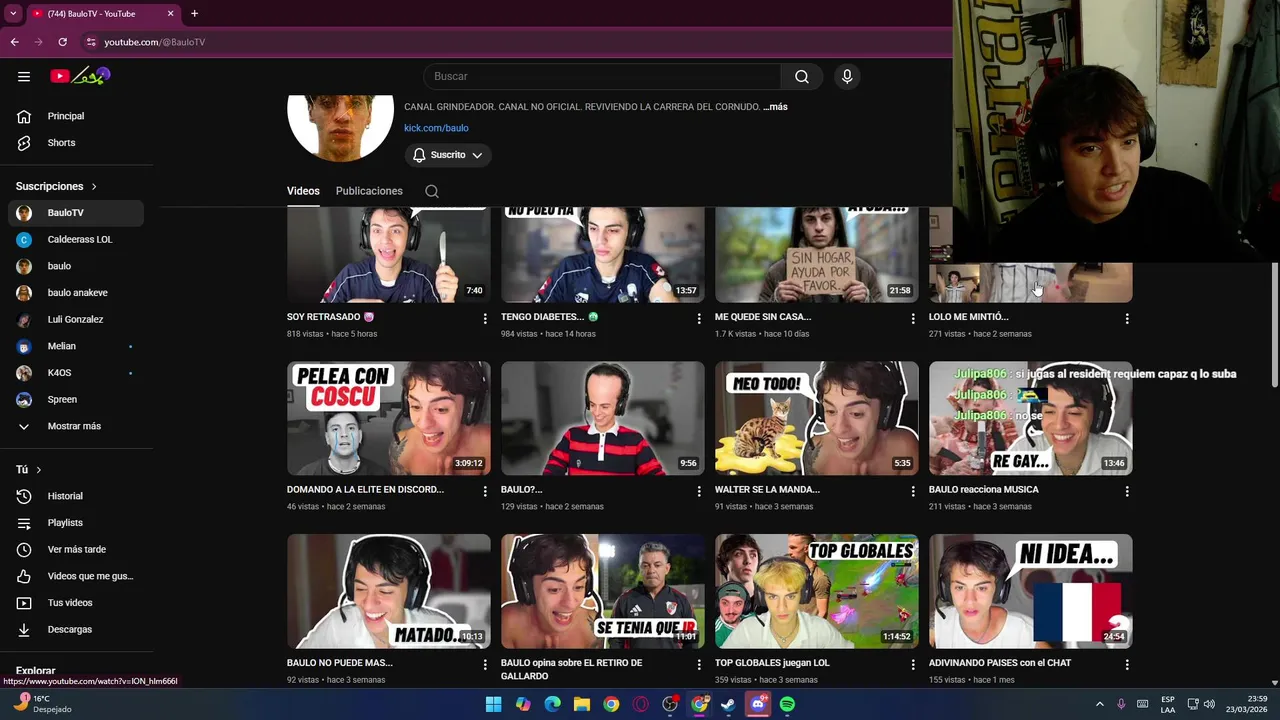
Task: Switch to the Videos tab
Action: coord(303,191)
